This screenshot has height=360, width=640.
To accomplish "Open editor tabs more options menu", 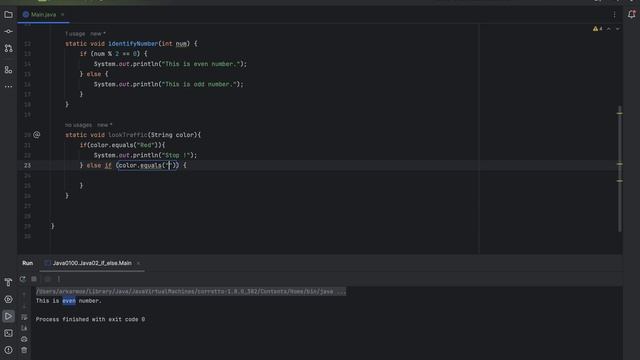I will point(614,15).
